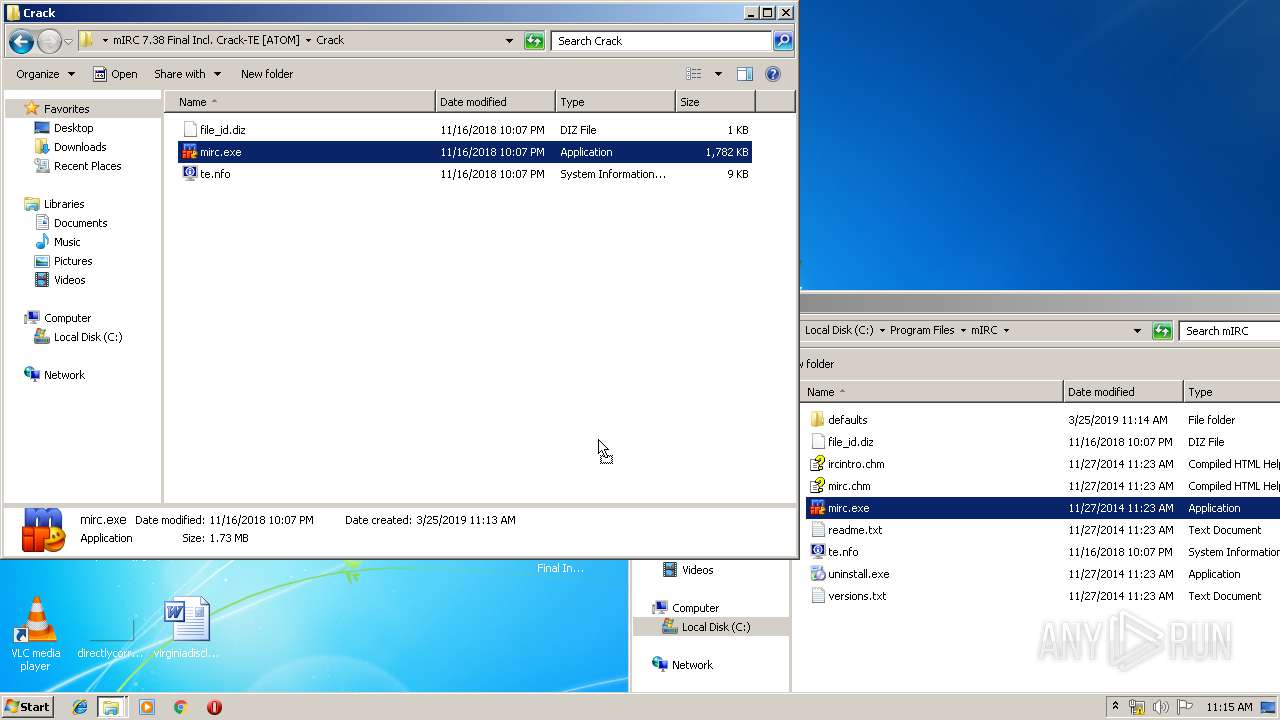The height and width of the screenshot is (720, 1280).
Task: Select mirc.exe in Crack window
Action: pos(464,152)
